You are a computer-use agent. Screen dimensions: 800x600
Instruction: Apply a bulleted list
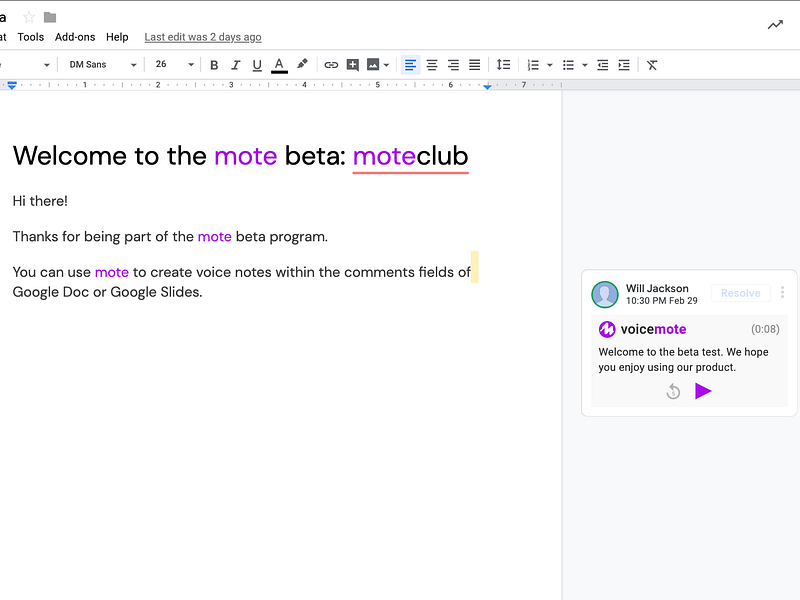568,65
